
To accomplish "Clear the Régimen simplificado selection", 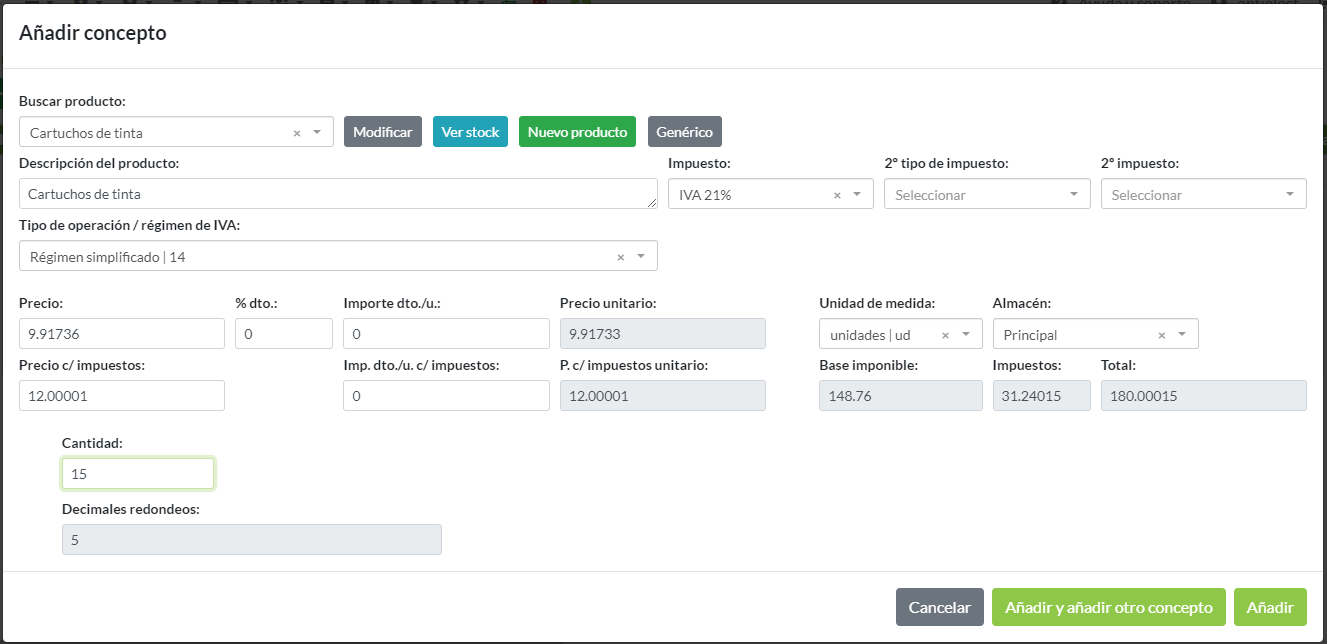I will (620, 257).
